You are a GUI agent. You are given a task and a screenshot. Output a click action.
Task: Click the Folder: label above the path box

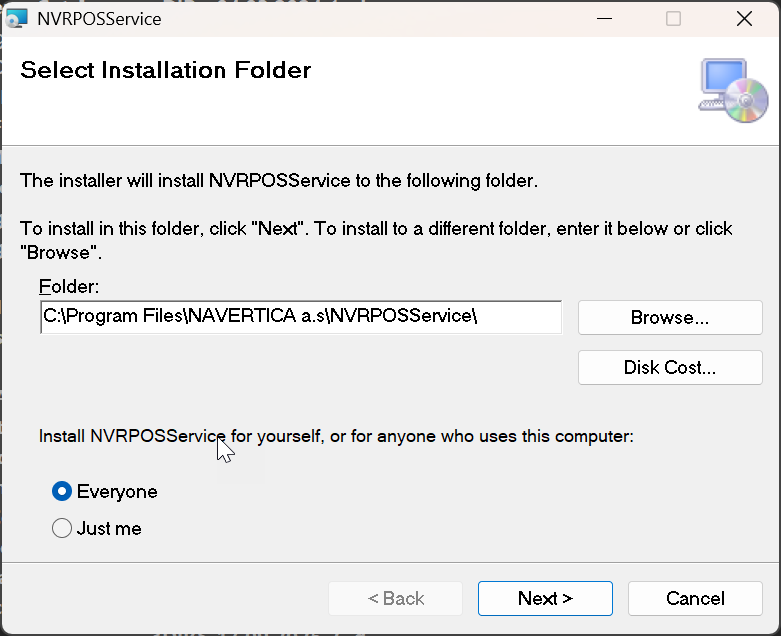(x=69, y=287)
